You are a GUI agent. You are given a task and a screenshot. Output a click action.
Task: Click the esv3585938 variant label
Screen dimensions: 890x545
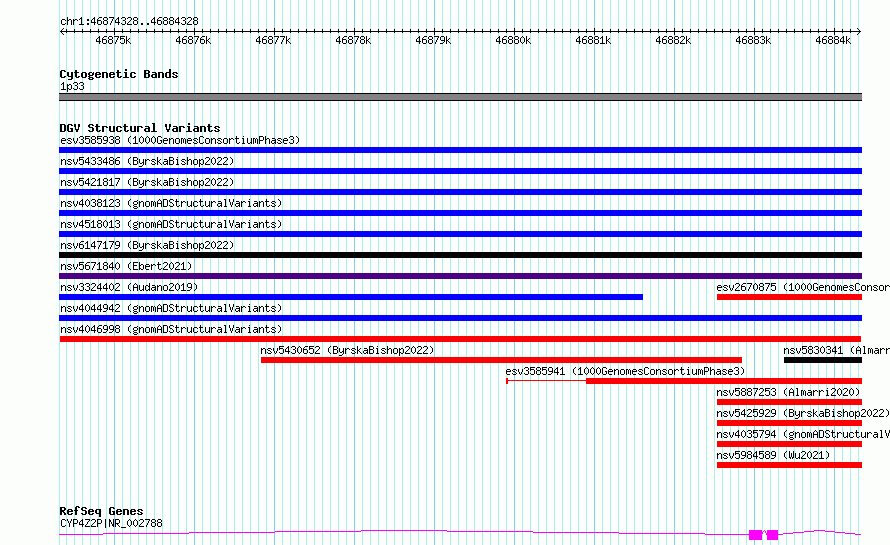[180, 140]
